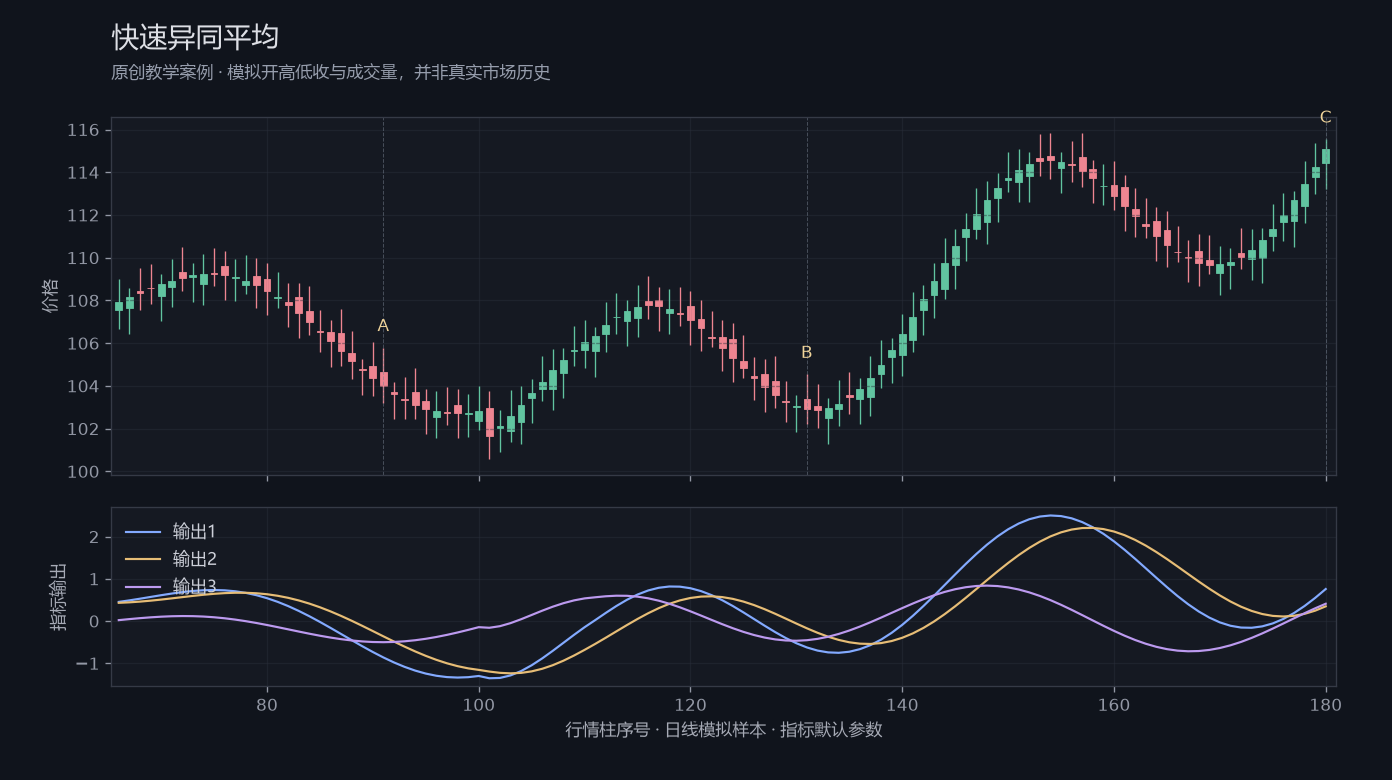This screenshot has width=1392, height=780.
Task: Click annotation marker A on the price chart
Action: (383, 326)
